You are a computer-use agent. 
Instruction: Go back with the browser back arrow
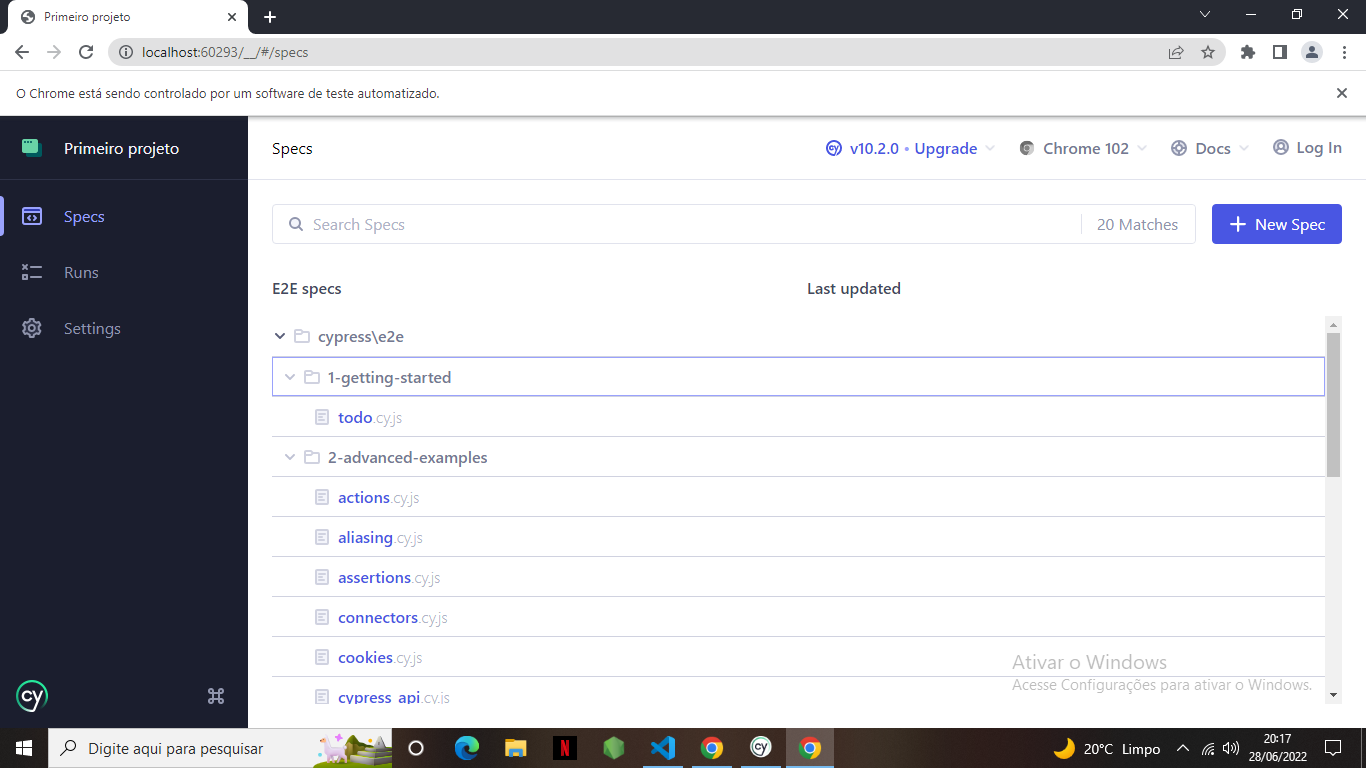click(x=22, y=52)
